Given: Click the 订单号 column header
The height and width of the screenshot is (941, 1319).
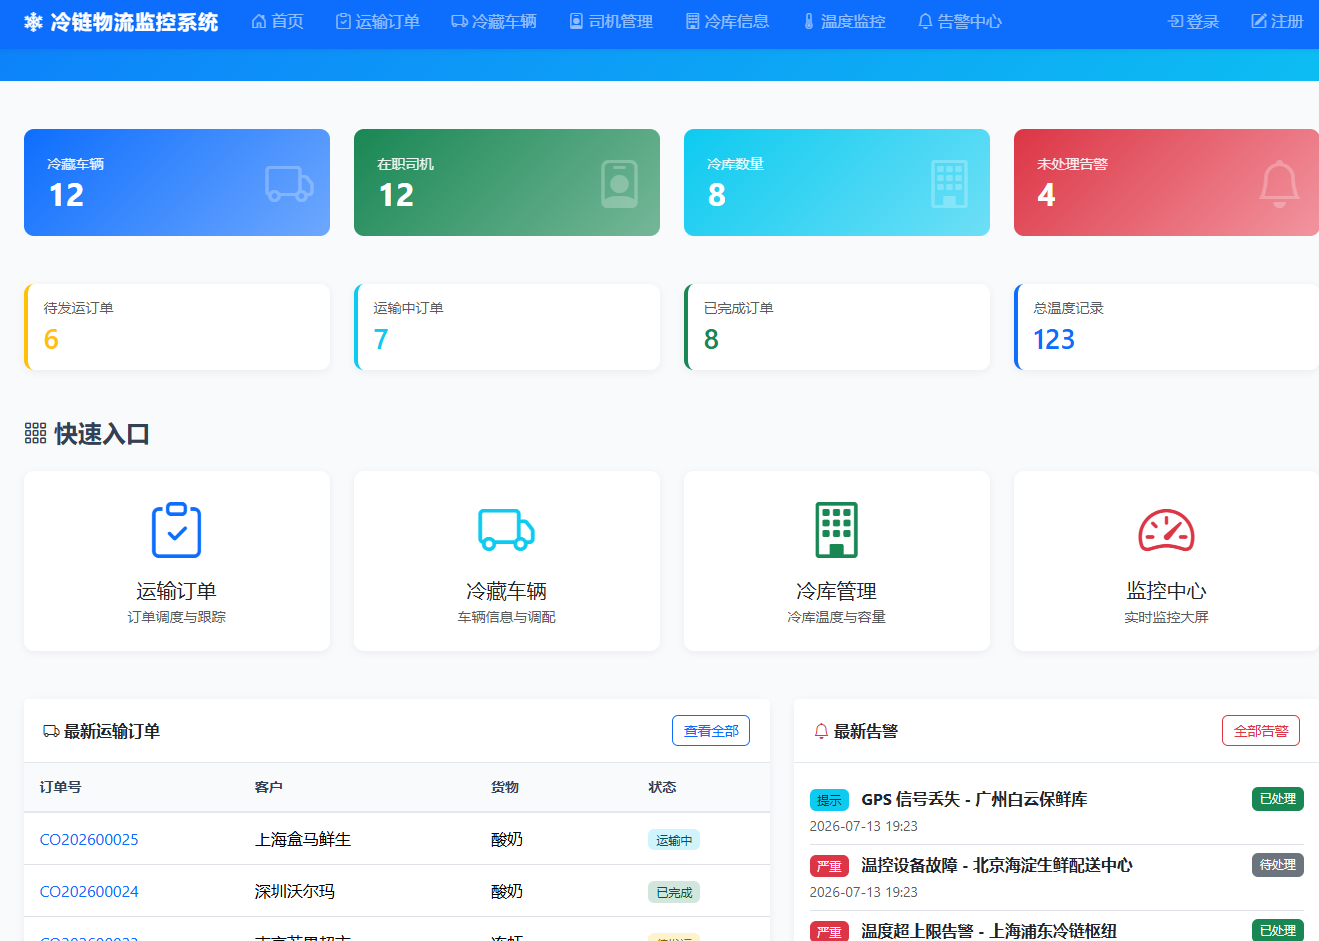Looking at the screenshot, I should [61, 787].
